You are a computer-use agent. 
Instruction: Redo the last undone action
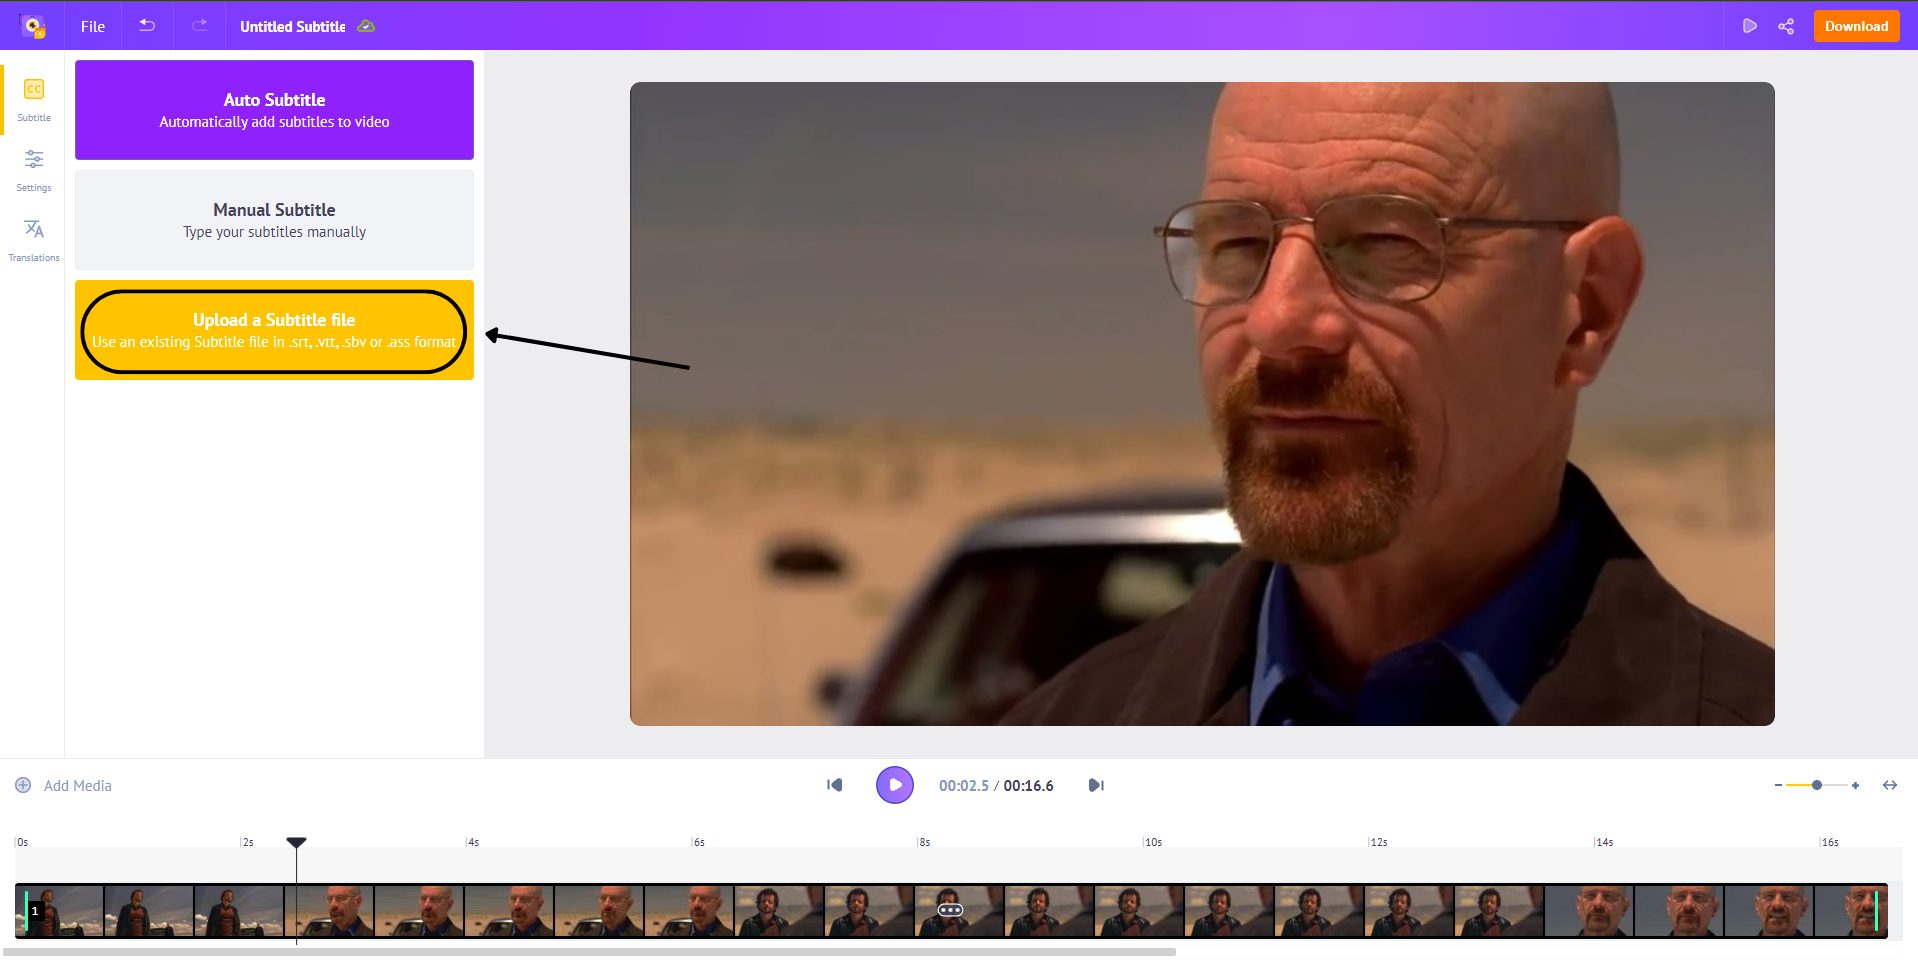(200, 26)
